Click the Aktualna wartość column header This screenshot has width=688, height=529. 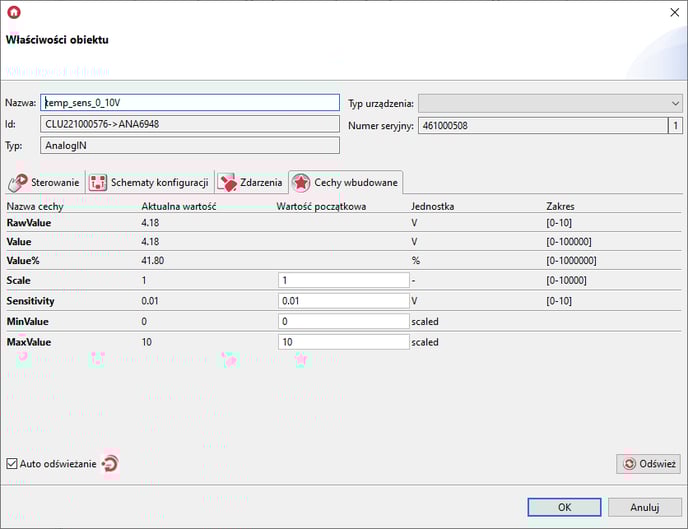[x=179, y=206]
